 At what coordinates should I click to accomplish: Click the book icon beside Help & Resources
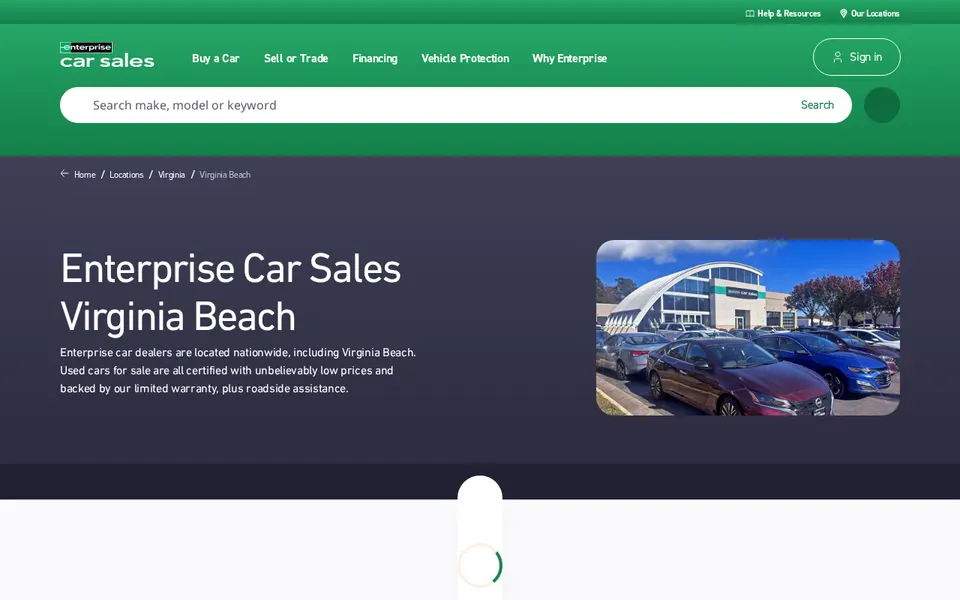pos(749,13)
